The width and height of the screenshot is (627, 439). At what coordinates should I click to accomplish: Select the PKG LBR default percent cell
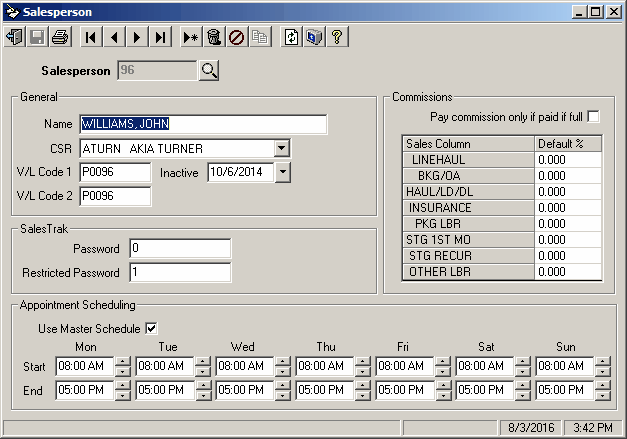568,223
